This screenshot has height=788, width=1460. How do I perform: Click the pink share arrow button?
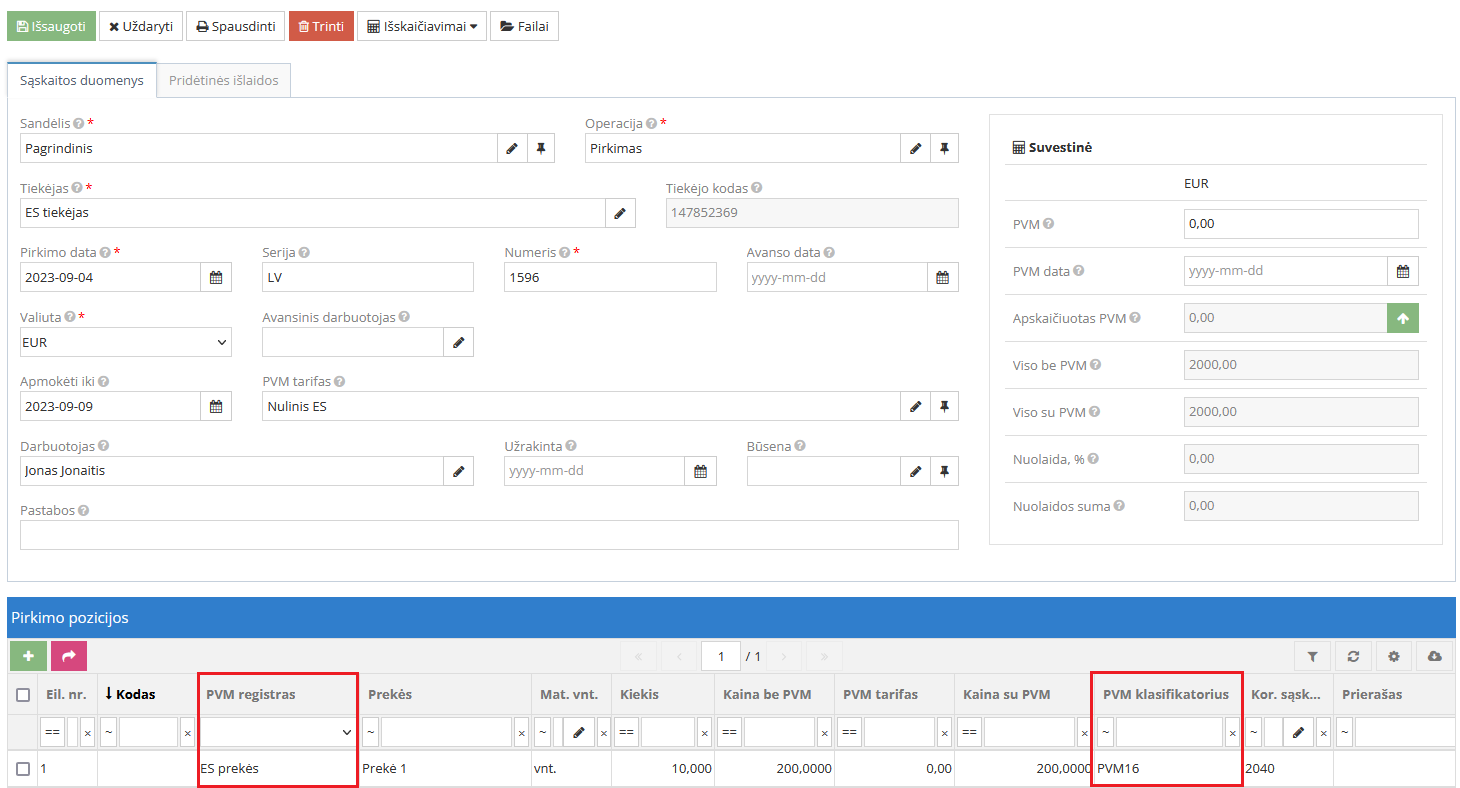[69, 656]
